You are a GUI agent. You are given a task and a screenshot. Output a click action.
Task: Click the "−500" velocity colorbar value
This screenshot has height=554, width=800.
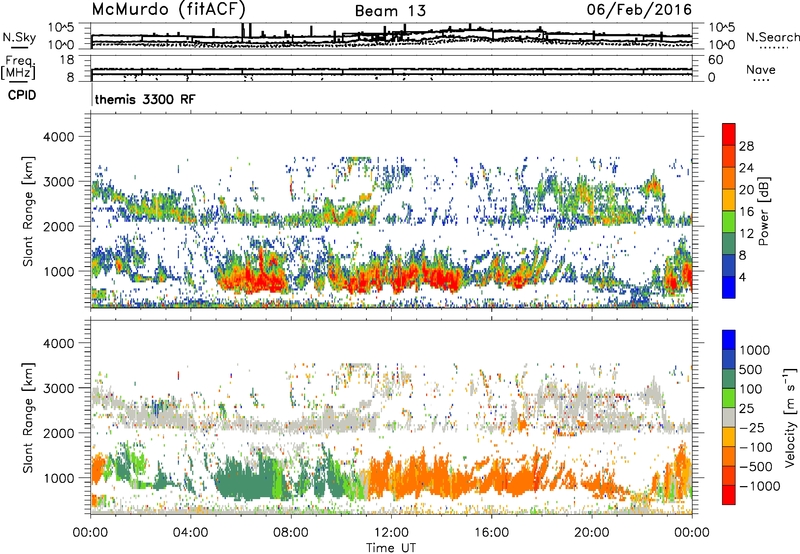click(756, 466)
